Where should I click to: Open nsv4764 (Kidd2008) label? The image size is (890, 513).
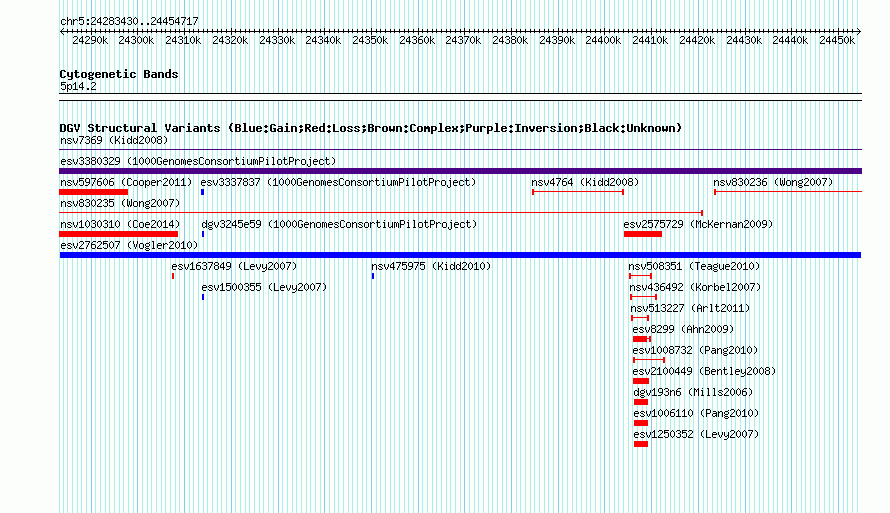[x=585, y=182]
